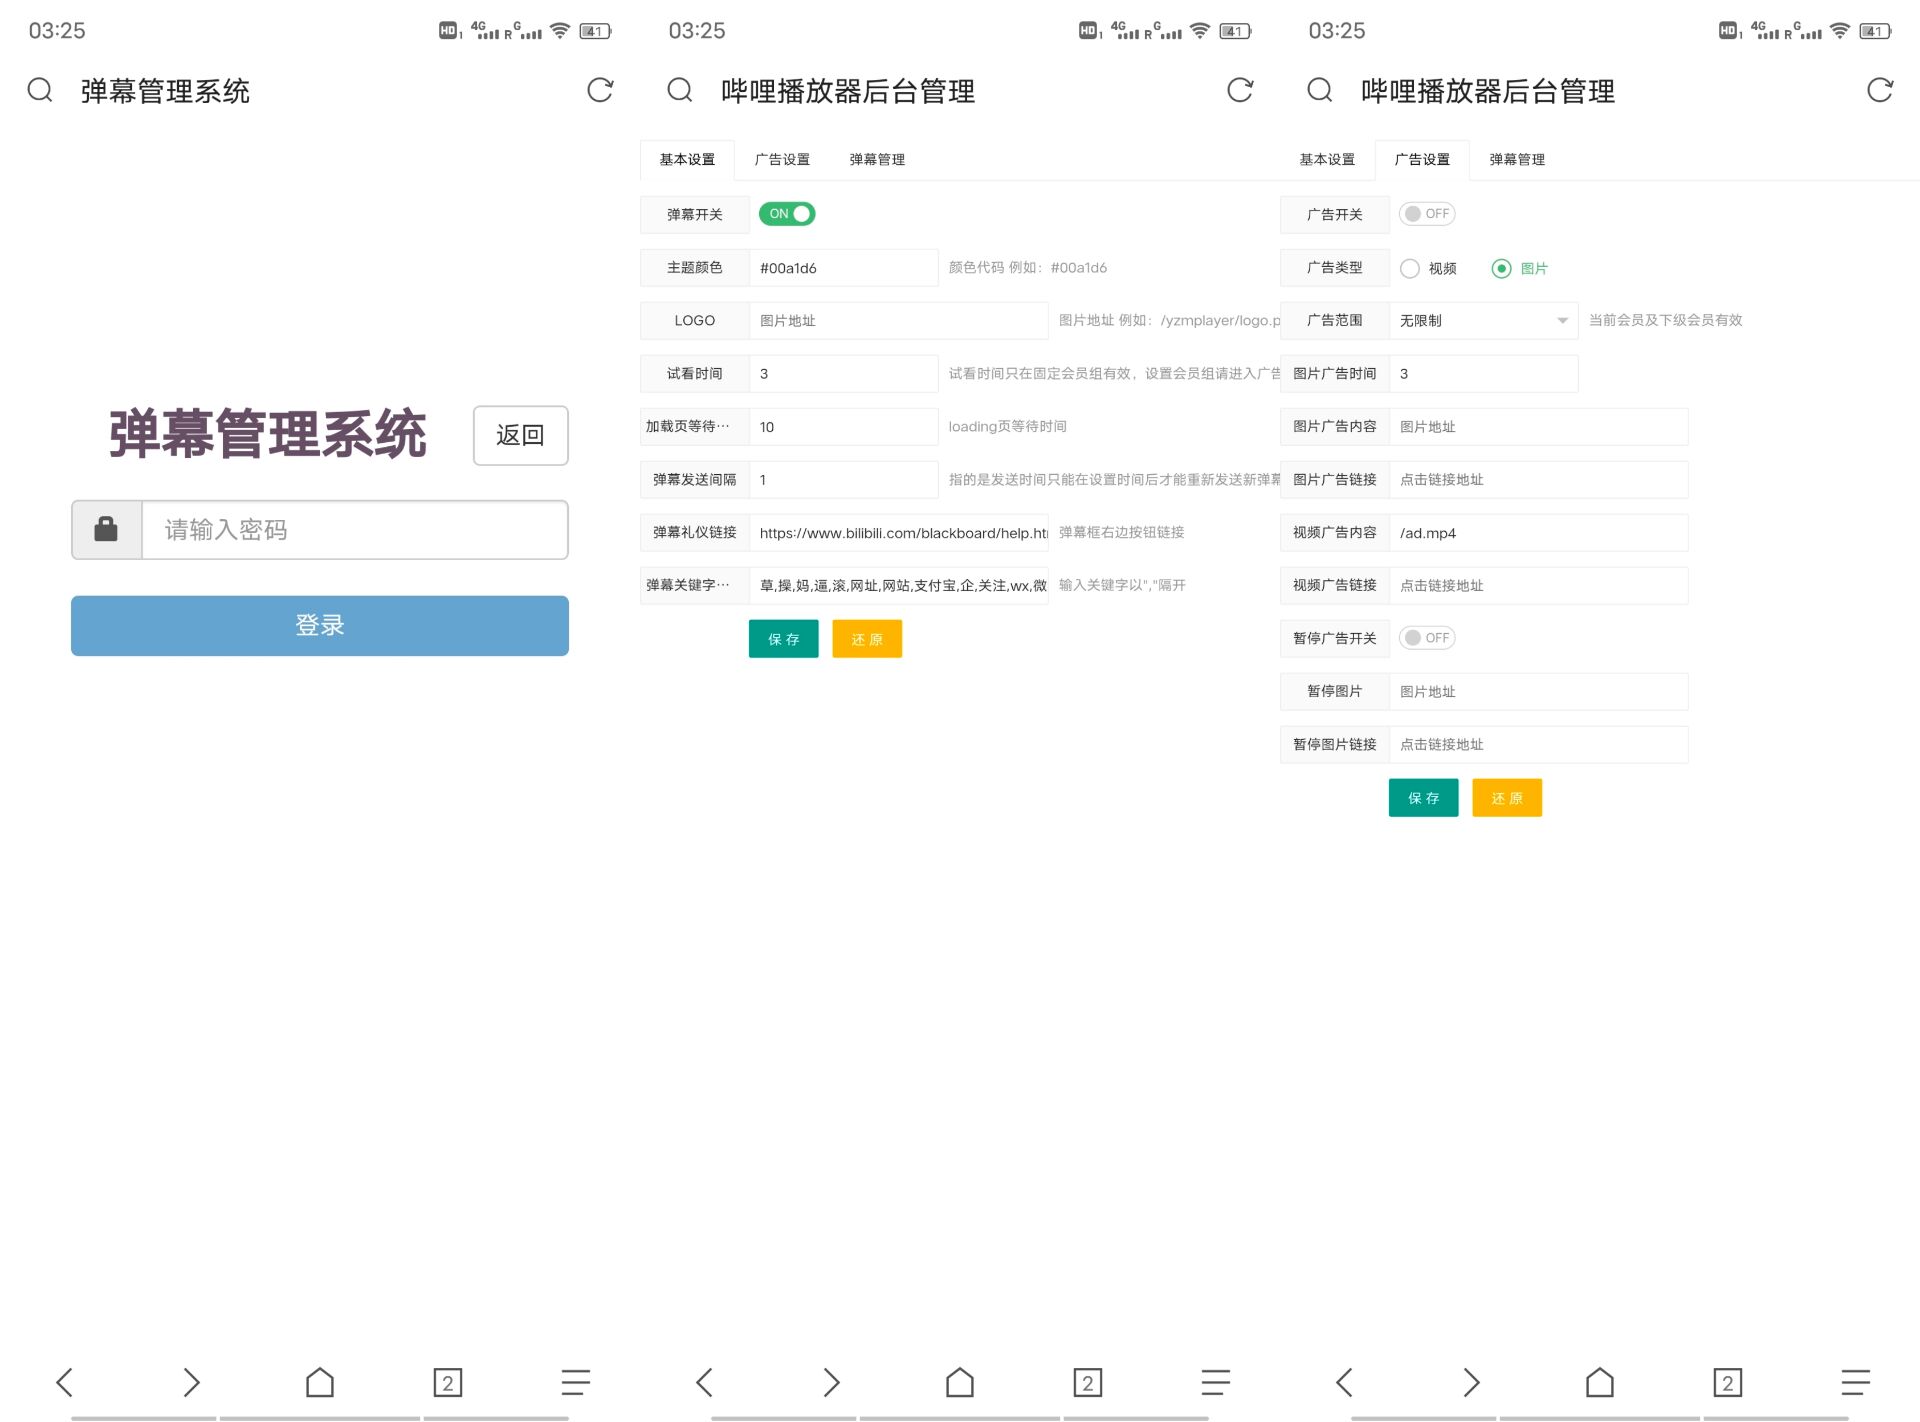Image resolution: width=1920 pixels, height=1422 pixels.
Task: Tap the search icon next to 弹幕管理系统
Action: 40,90
